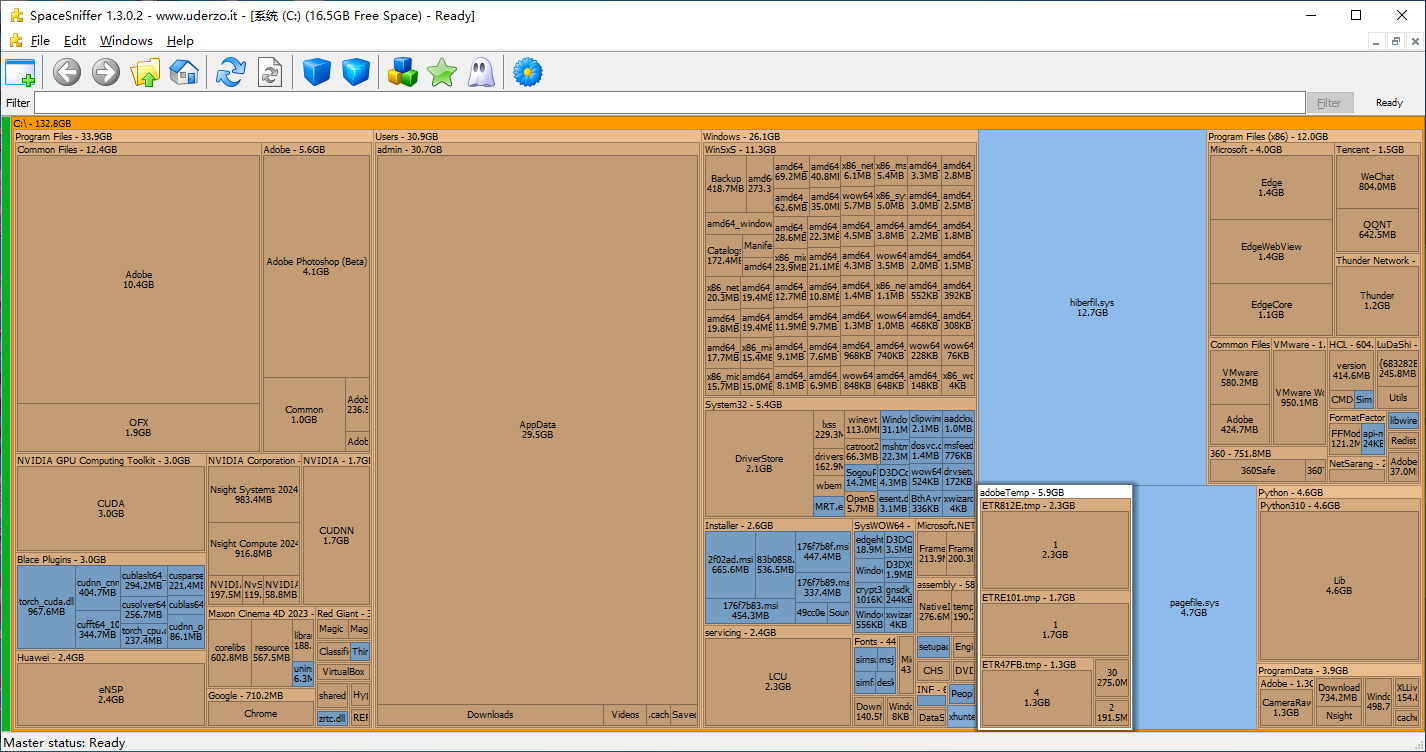The image size is (1426, 752).
Task: Select the torch_cuda.dll 967.6MB file
Action: coord(47,607)
